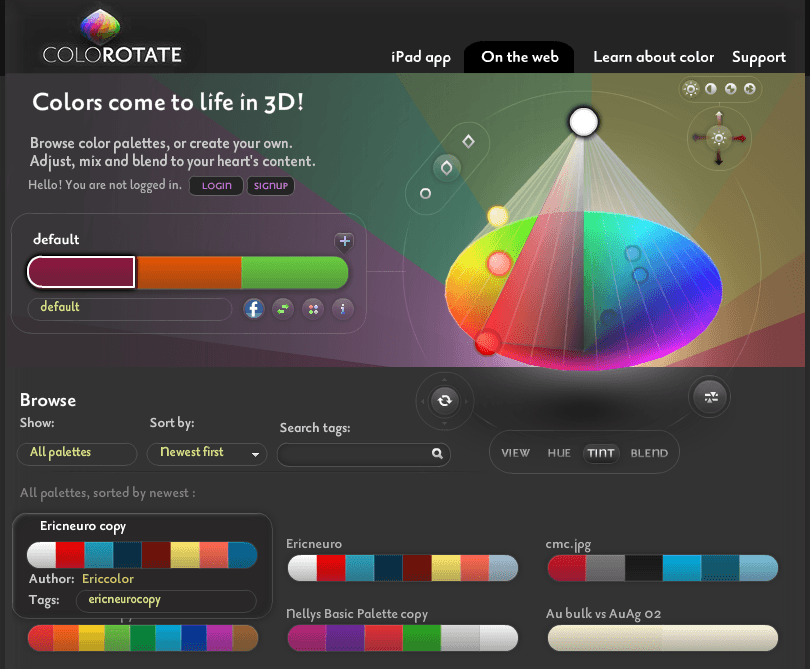Select the small circle shape icon

425,194
